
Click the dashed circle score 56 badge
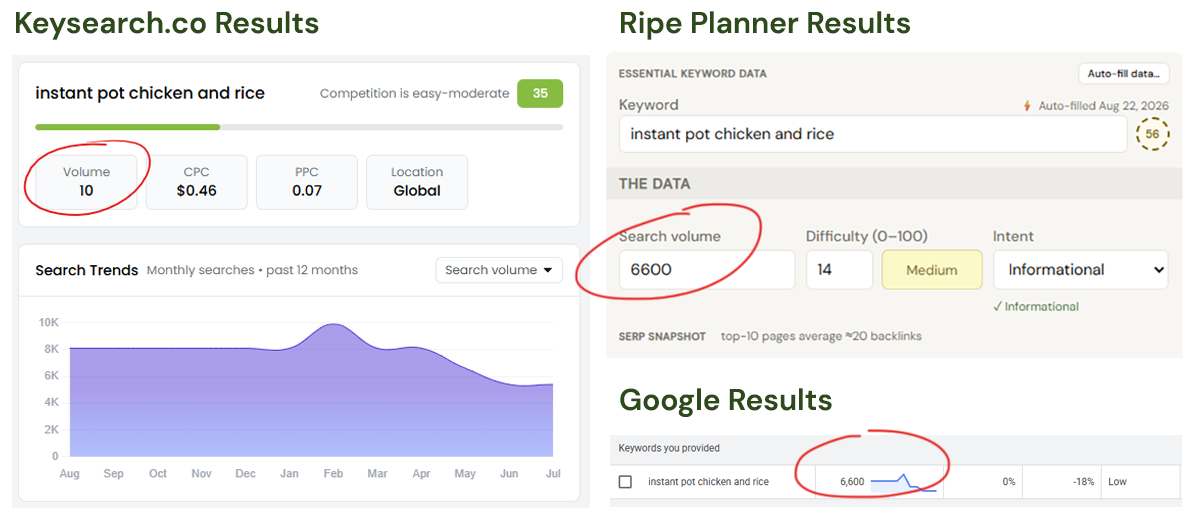pyautogui.click(x=1153, y=134)
